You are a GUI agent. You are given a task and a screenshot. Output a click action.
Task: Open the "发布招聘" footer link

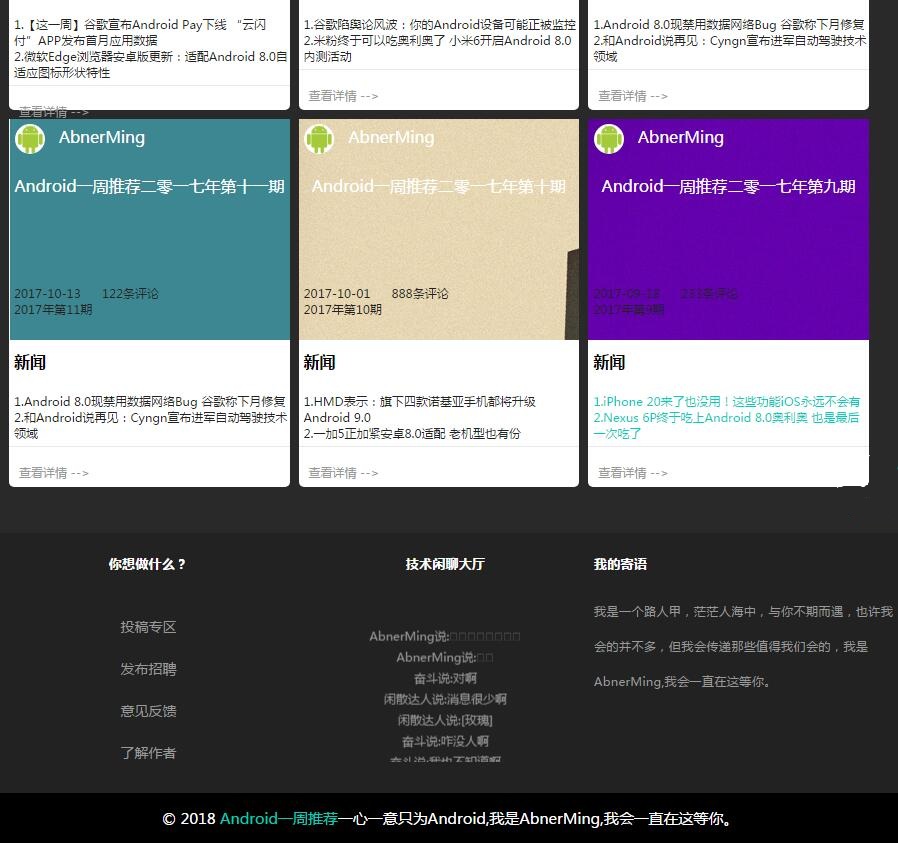tap(148, 669)
